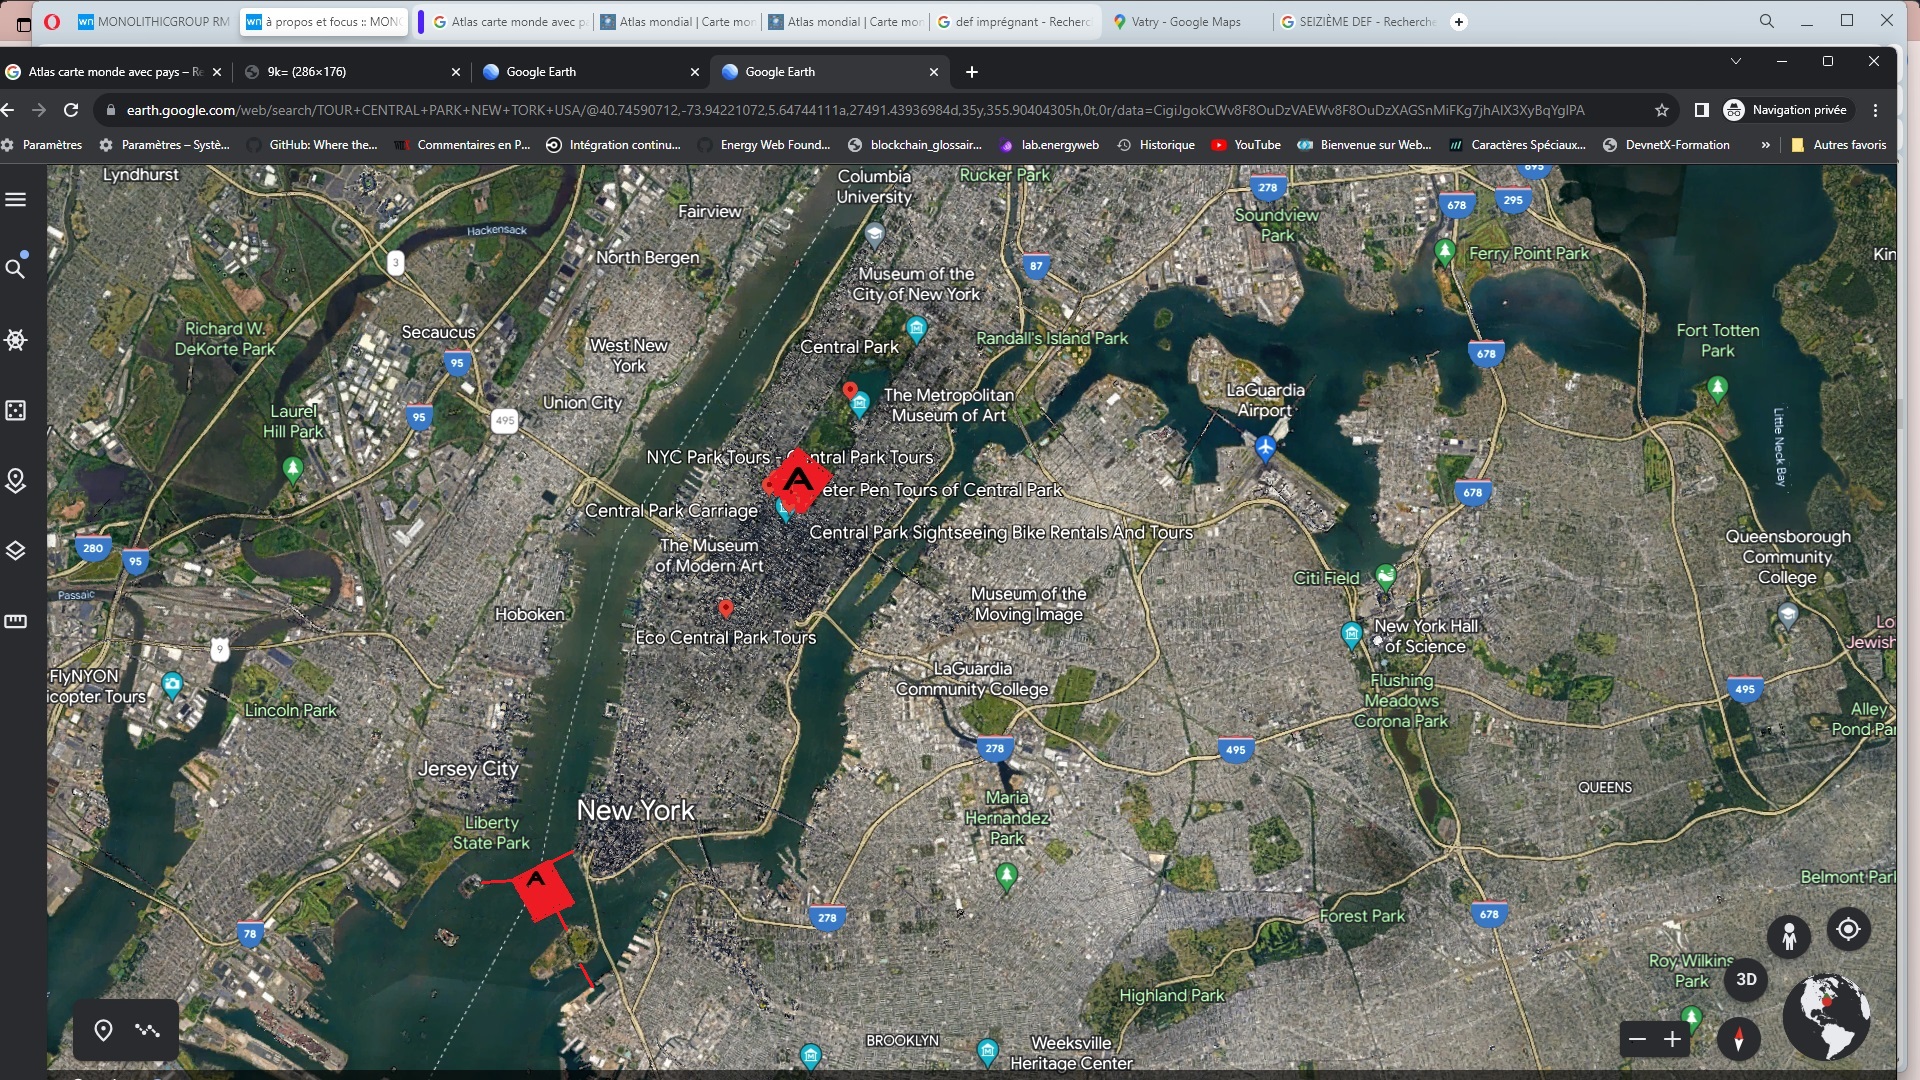Switch to Vatry - Google Maps tab in Opera
This screenshot has height=1080, width=1920.
click(x=1187, y=22)
